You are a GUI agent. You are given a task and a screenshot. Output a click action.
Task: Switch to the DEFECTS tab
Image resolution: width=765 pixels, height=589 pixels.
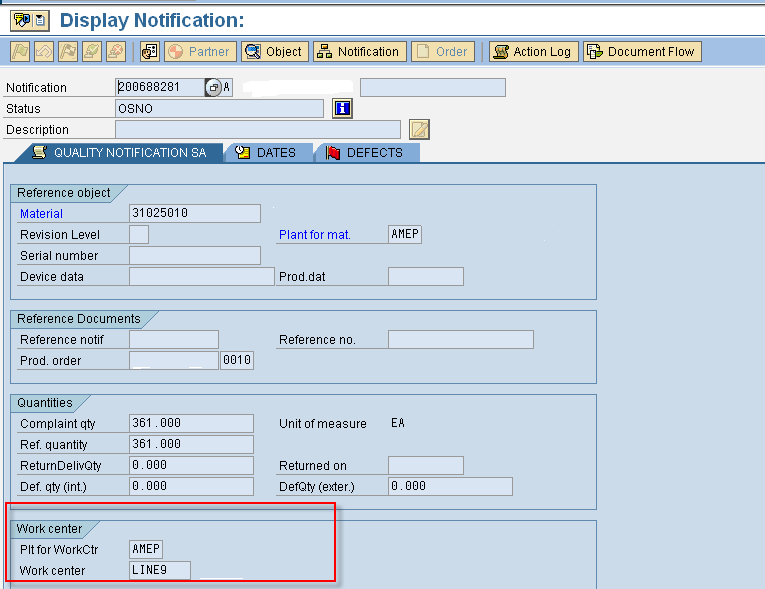pos(366,153)
